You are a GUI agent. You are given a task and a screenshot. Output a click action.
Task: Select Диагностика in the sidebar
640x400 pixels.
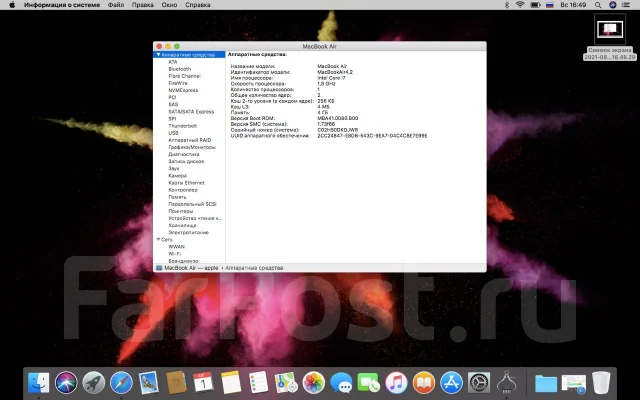(x=184, y=154)
